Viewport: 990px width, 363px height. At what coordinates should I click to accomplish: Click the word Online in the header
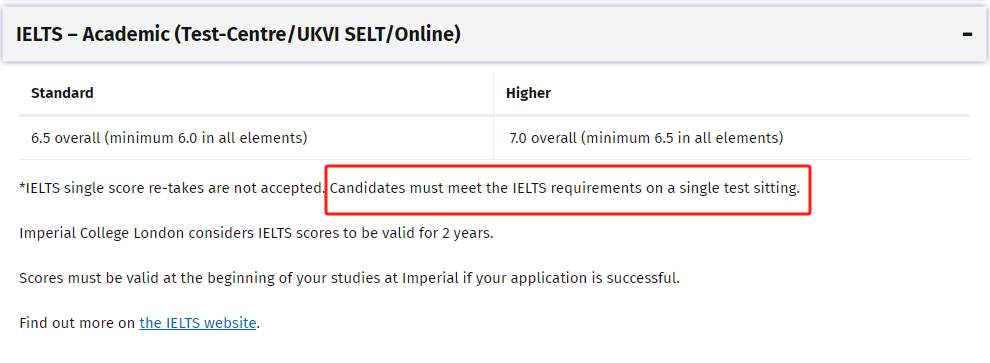click(x=424, y=34)
